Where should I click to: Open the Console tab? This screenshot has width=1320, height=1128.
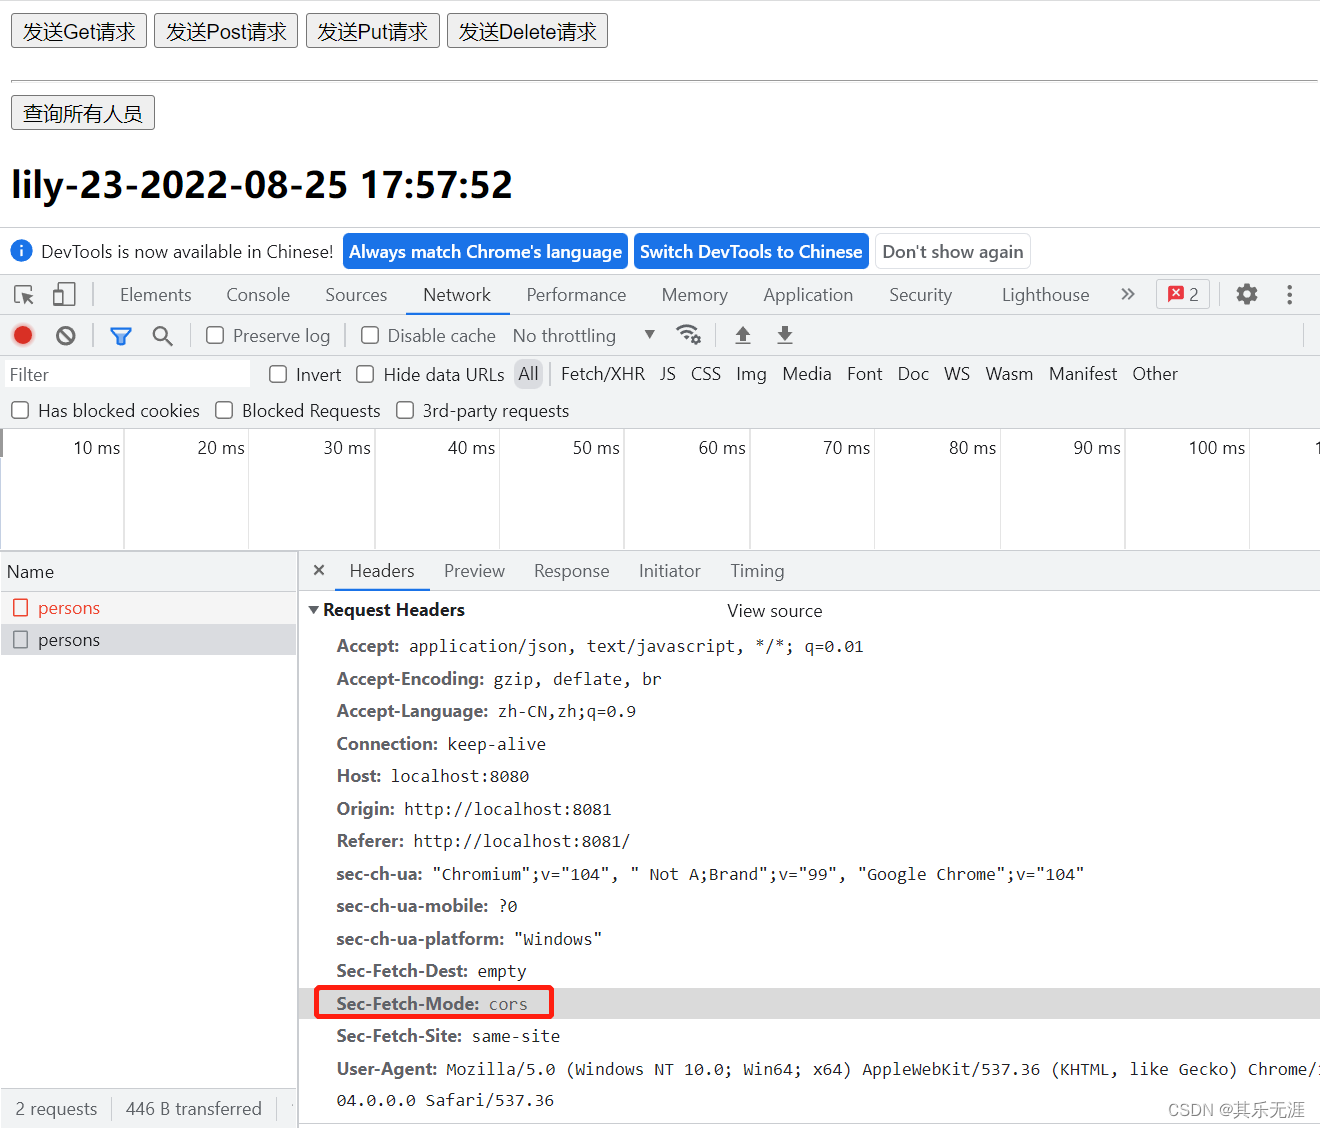[x=258, y=295]
